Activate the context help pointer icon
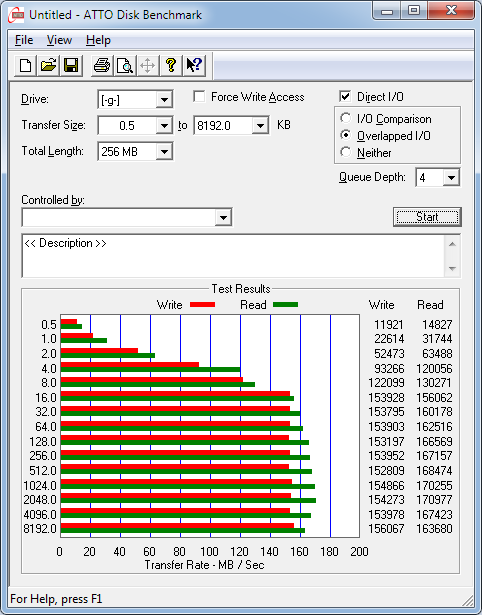 tap(194, 65)
